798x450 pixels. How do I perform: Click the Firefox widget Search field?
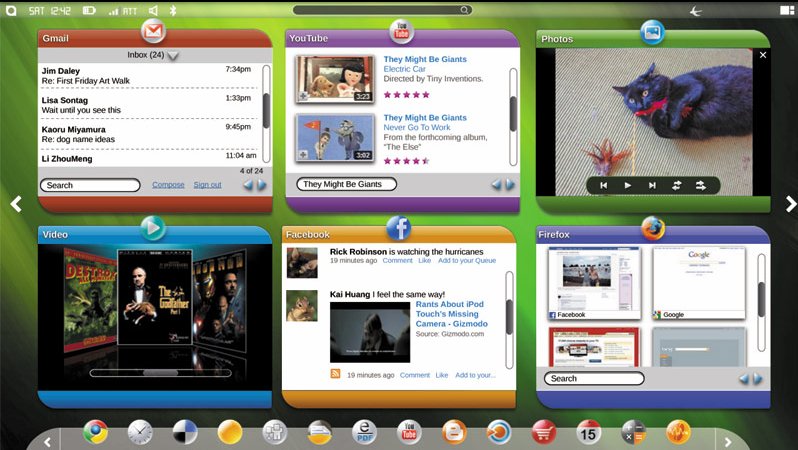(594, 378)
